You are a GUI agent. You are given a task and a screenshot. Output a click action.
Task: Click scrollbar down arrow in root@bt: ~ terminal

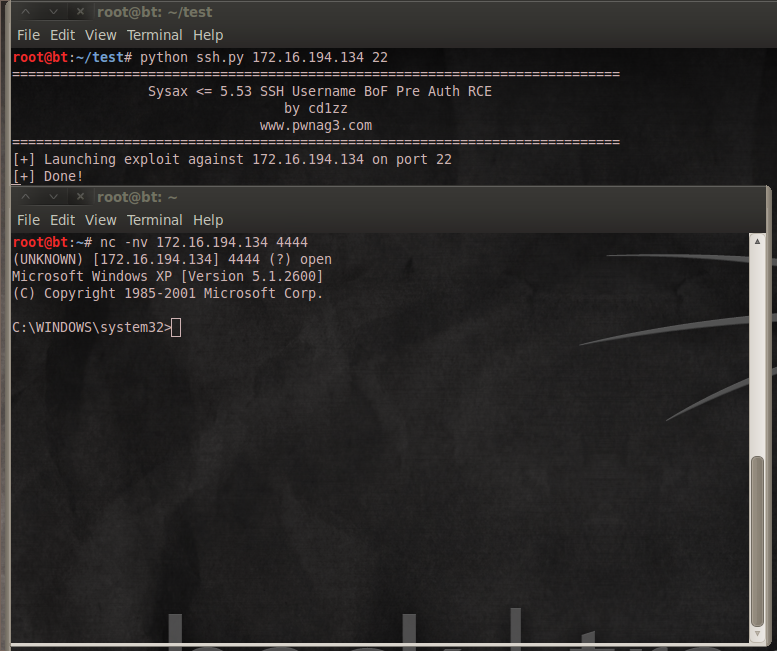click(x=757, y=634)
